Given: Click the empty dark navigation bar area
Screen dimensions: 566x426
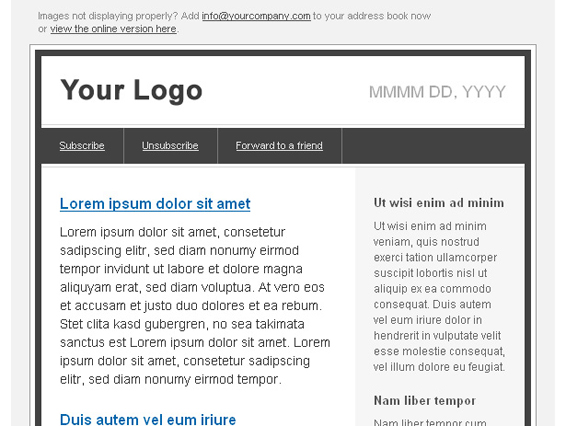Looking at the screenshot, I should coord(436,145).
